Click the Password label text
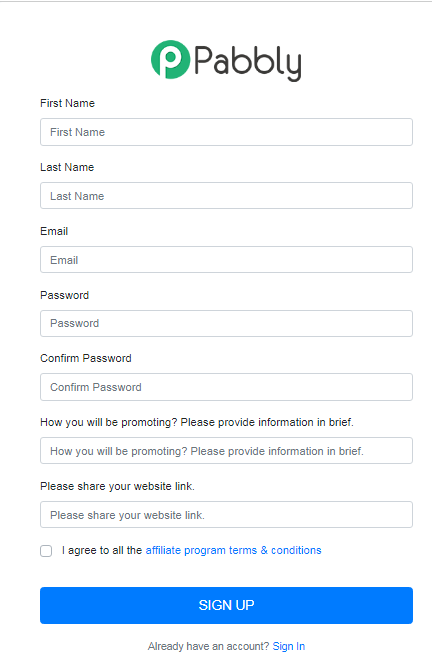Viewport: 432px width, 653px height. click(x=65, y=295)
